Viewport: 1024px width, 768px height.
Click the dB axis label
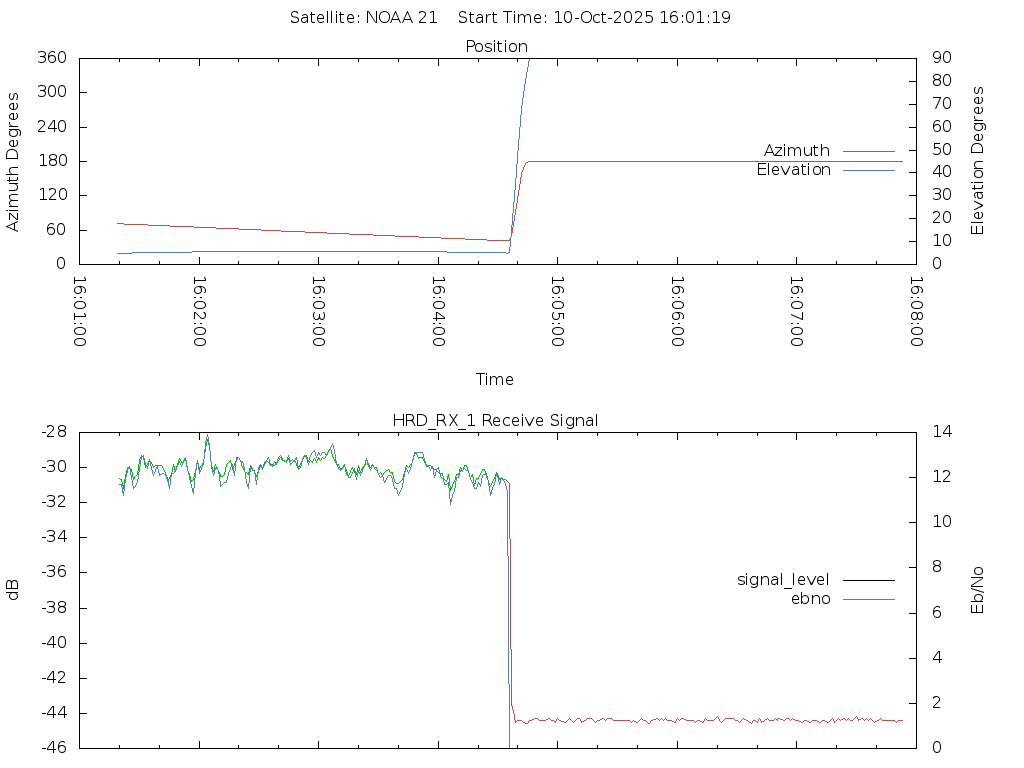tap(13, 590)
